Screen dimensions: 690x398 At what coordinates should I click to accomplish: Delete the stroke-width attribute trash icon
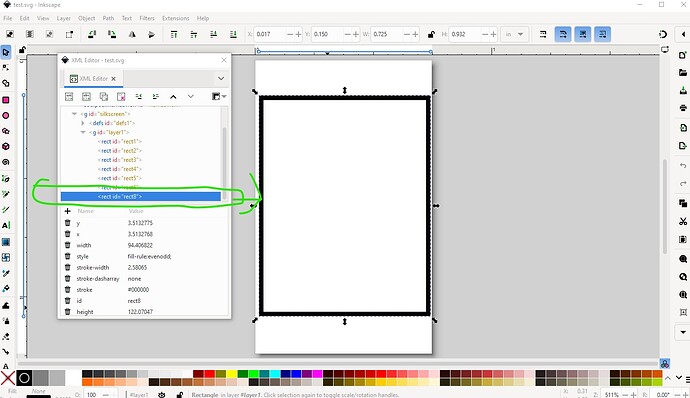click(67, 267)
